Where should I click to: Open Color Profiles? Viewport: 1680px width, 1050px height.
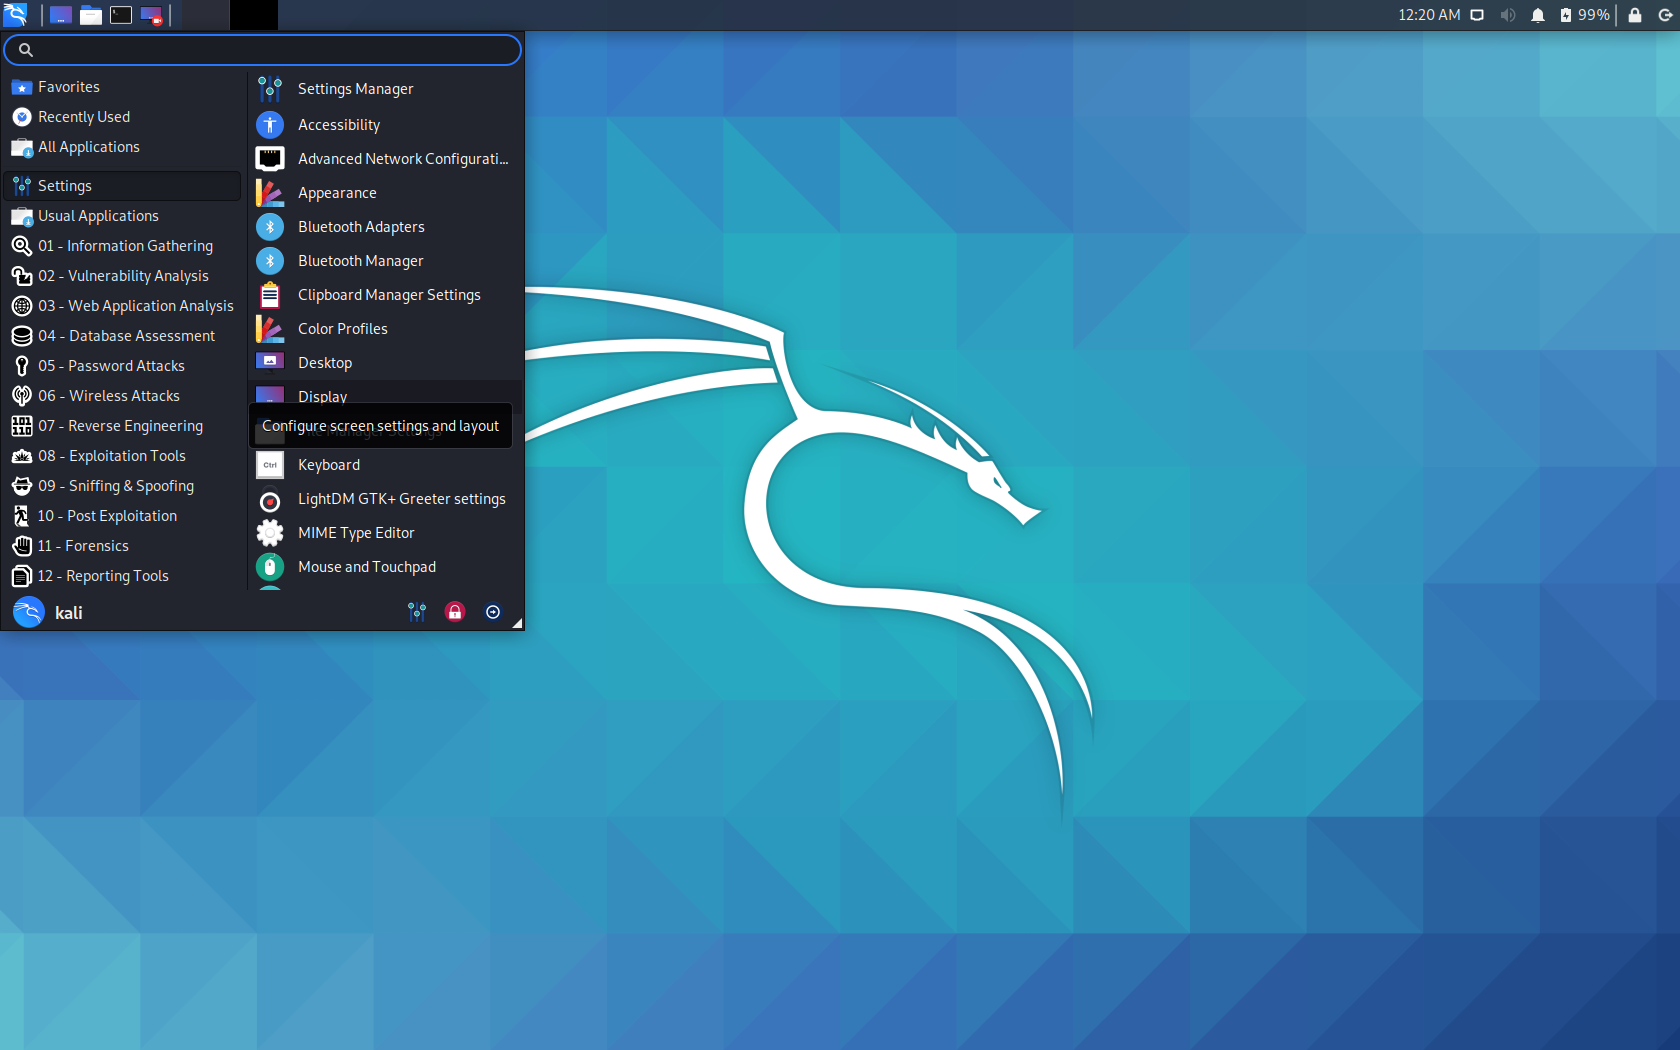342,328
